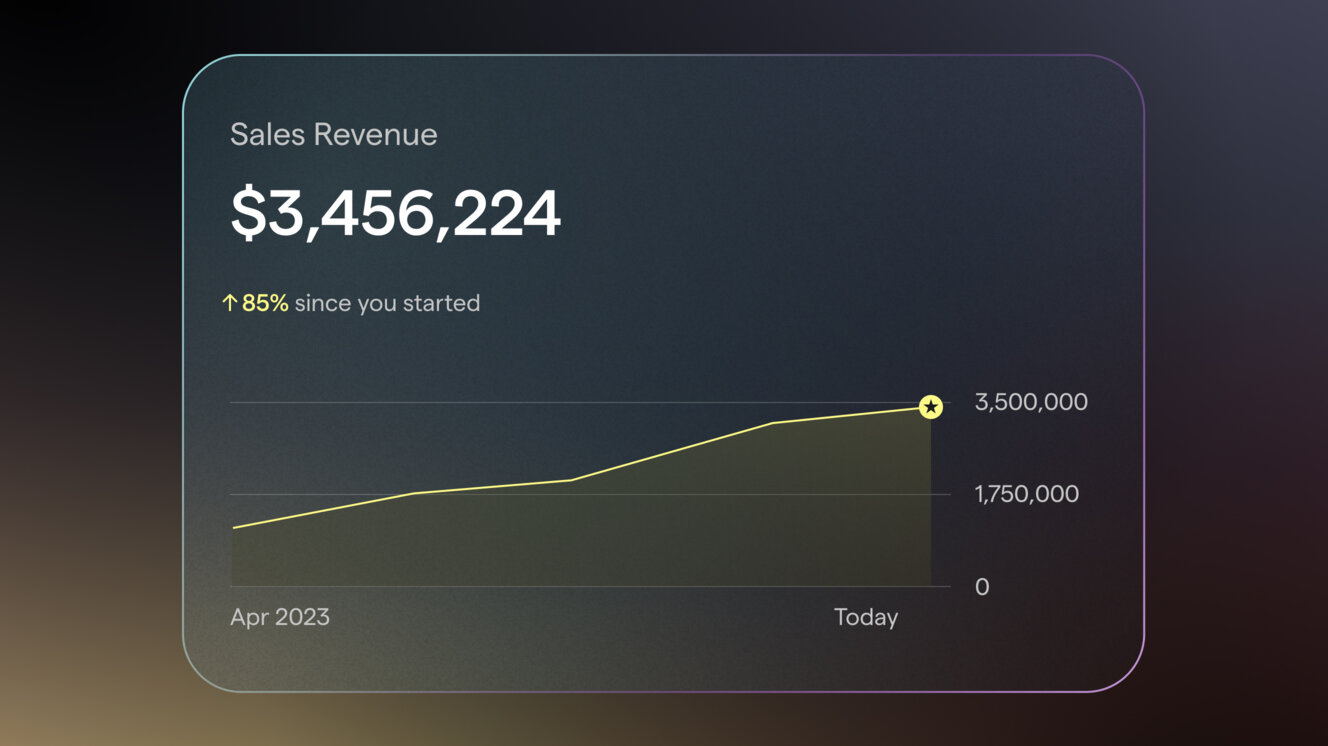Click the upward arrow beside 85%
Screen dimensions: 1328x746
(229, 303)
